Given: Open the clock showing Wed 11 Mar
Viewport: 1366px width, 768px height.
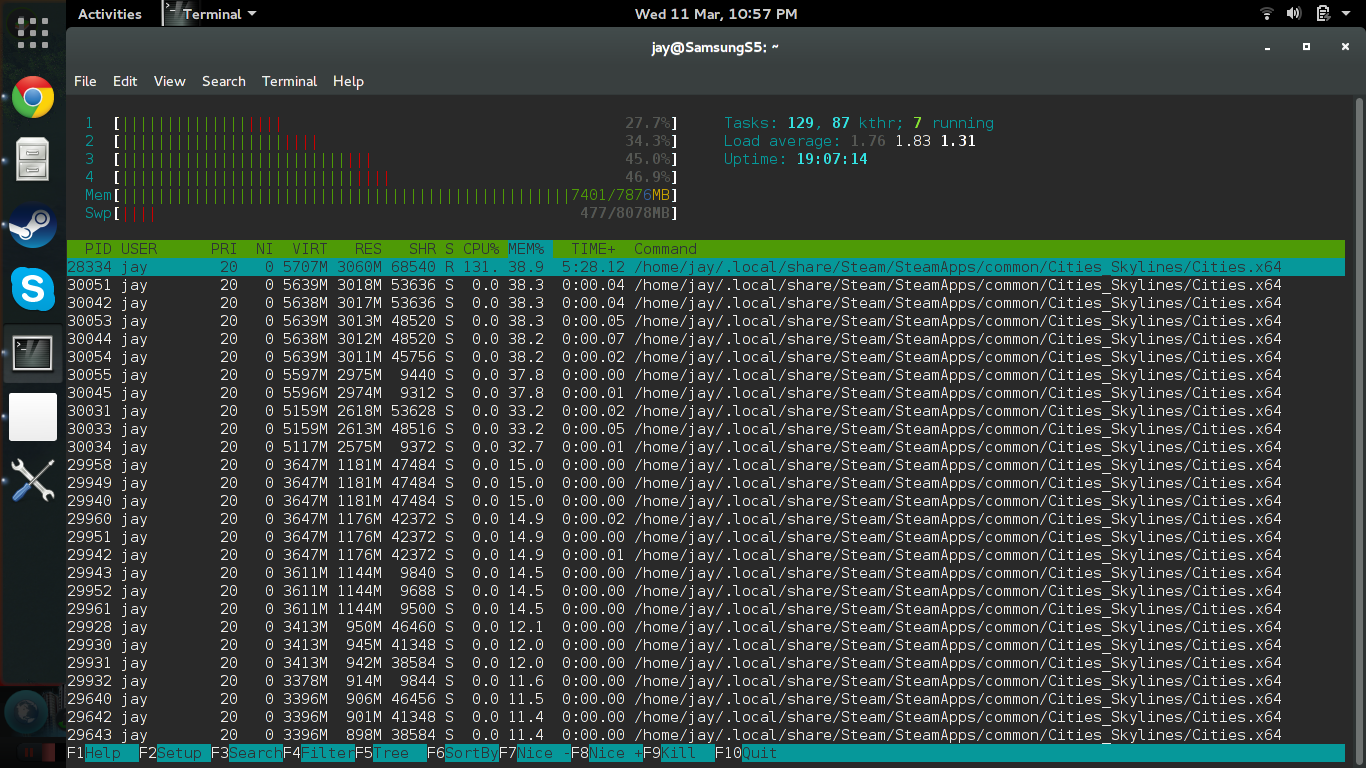Looking at the screenshot, I should (x=716, y=14).
